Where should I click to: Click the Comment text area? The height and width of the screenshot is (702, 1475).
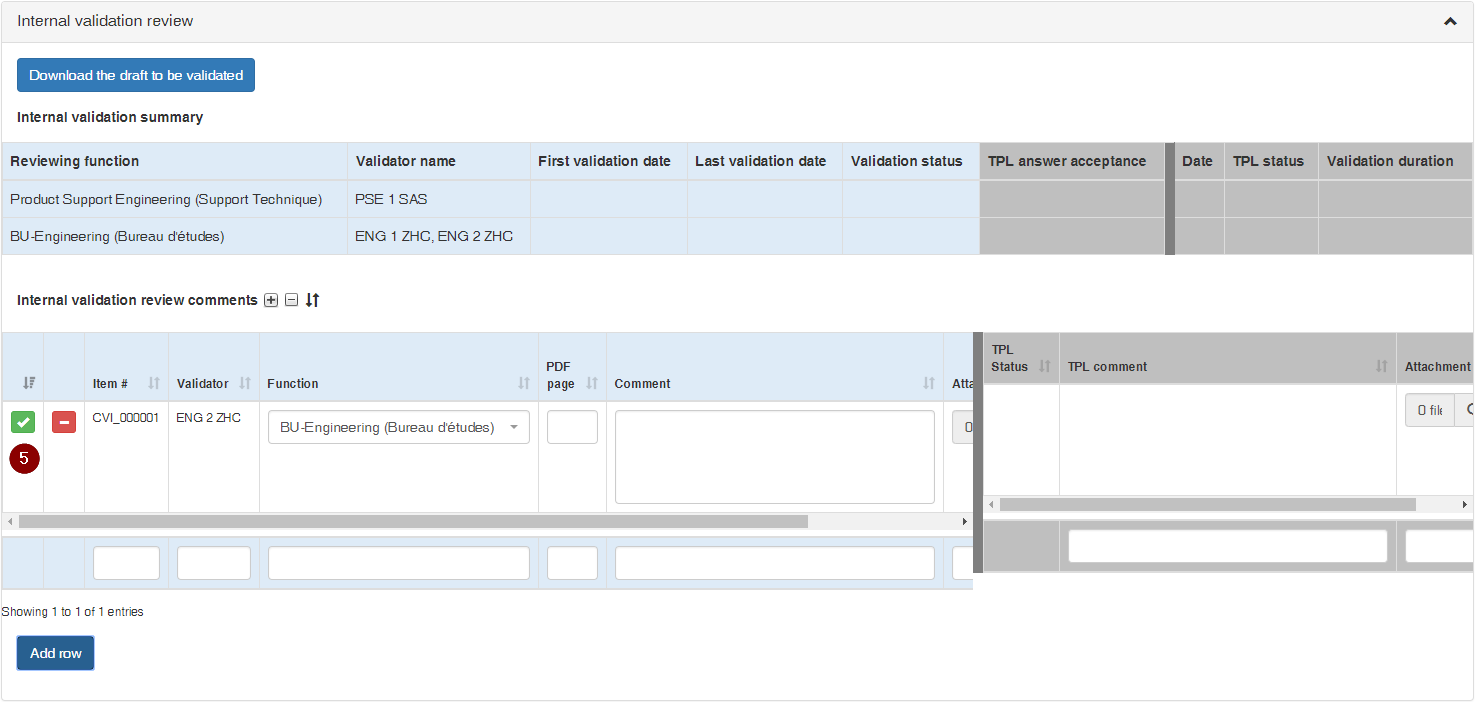(x=774, y=456)
